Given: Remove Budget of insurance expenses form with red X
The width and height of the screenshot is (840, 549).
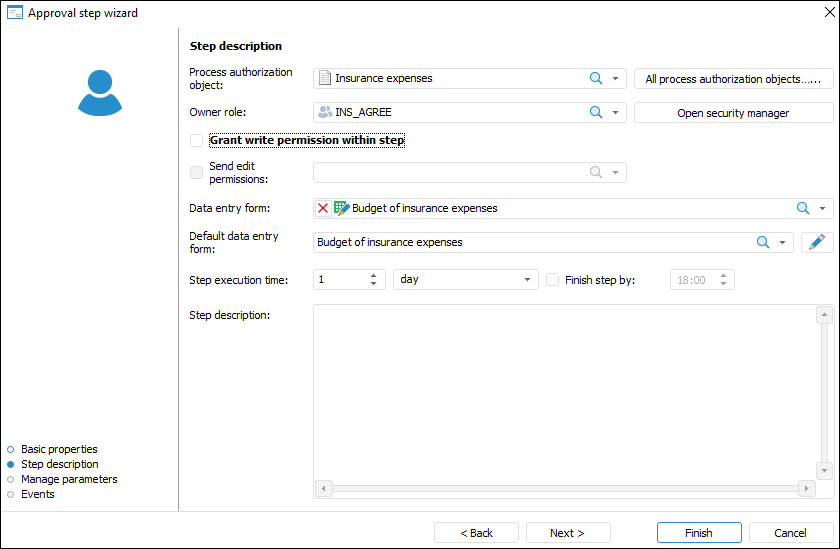Looking at the screenshot, I should [323, 208].
